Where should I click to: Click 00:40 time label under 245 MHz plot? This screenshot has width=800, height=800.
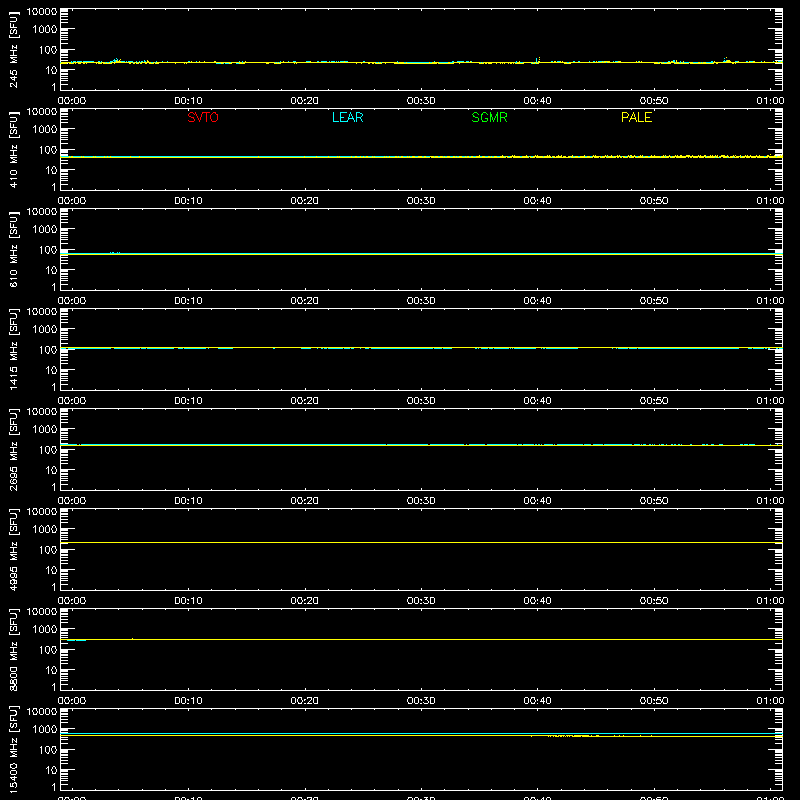[x=537, y=101]
